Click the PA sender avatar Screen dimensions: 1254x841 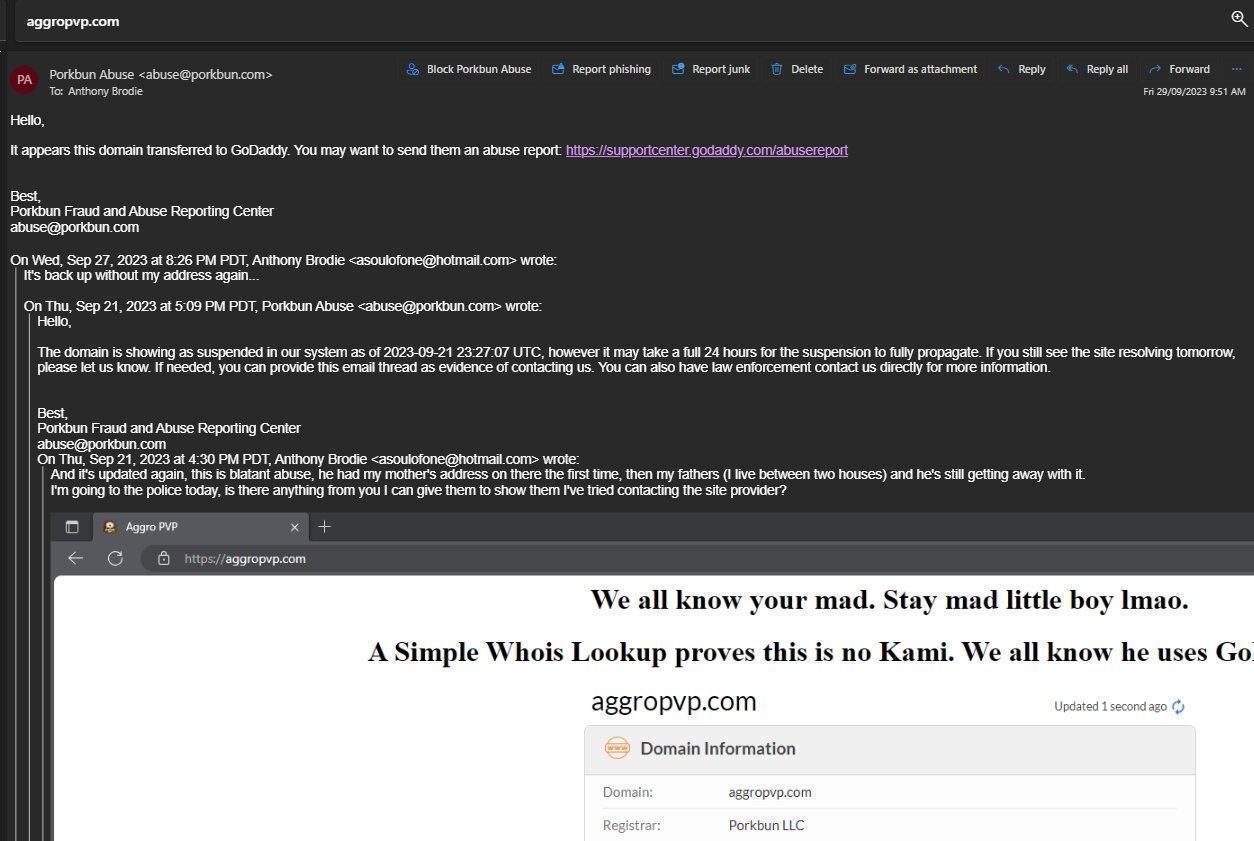click(24, 80)
